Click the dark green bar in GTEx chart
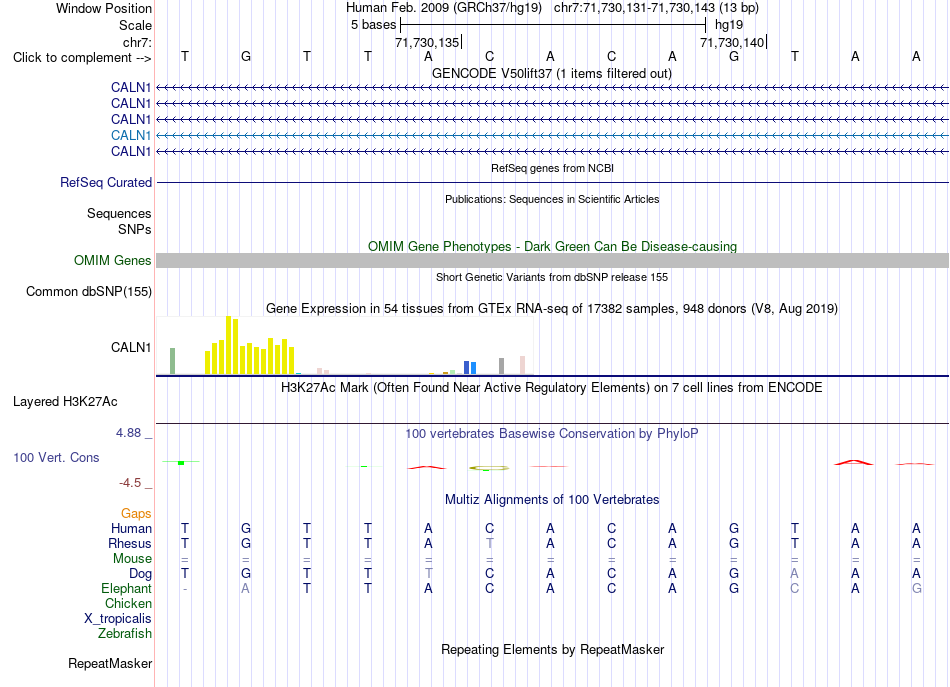Screen dimensions: 950x687 pos(172,361)
